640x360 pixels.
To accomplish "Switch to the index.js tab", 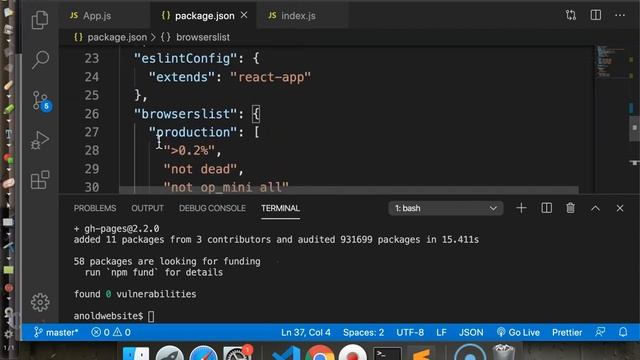I will pos(298,16).
